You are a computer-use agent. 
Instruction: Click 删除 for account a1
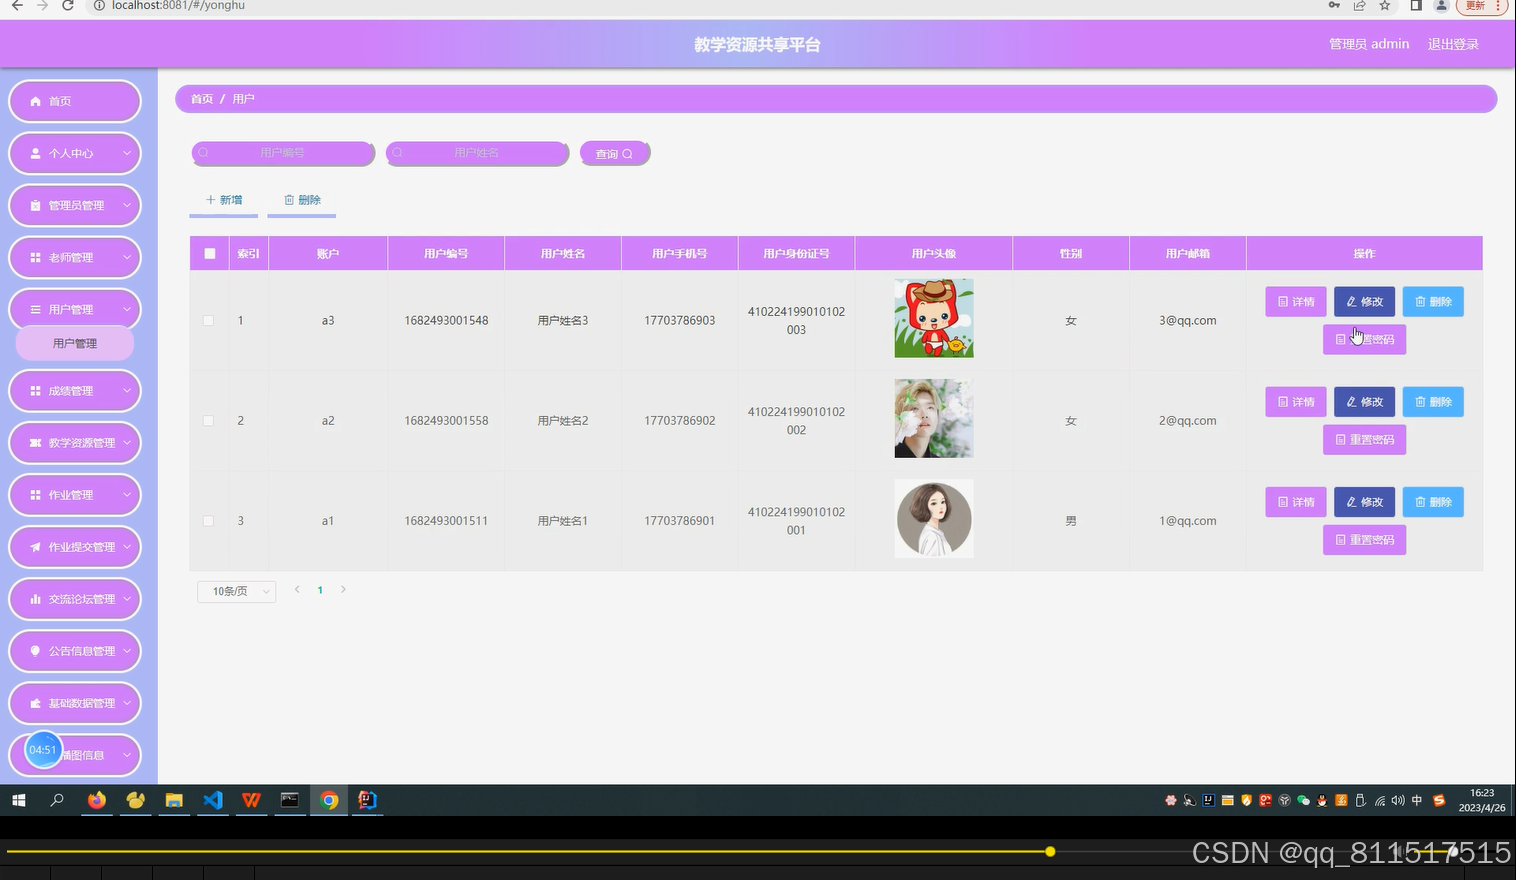tap(1433, 502)
